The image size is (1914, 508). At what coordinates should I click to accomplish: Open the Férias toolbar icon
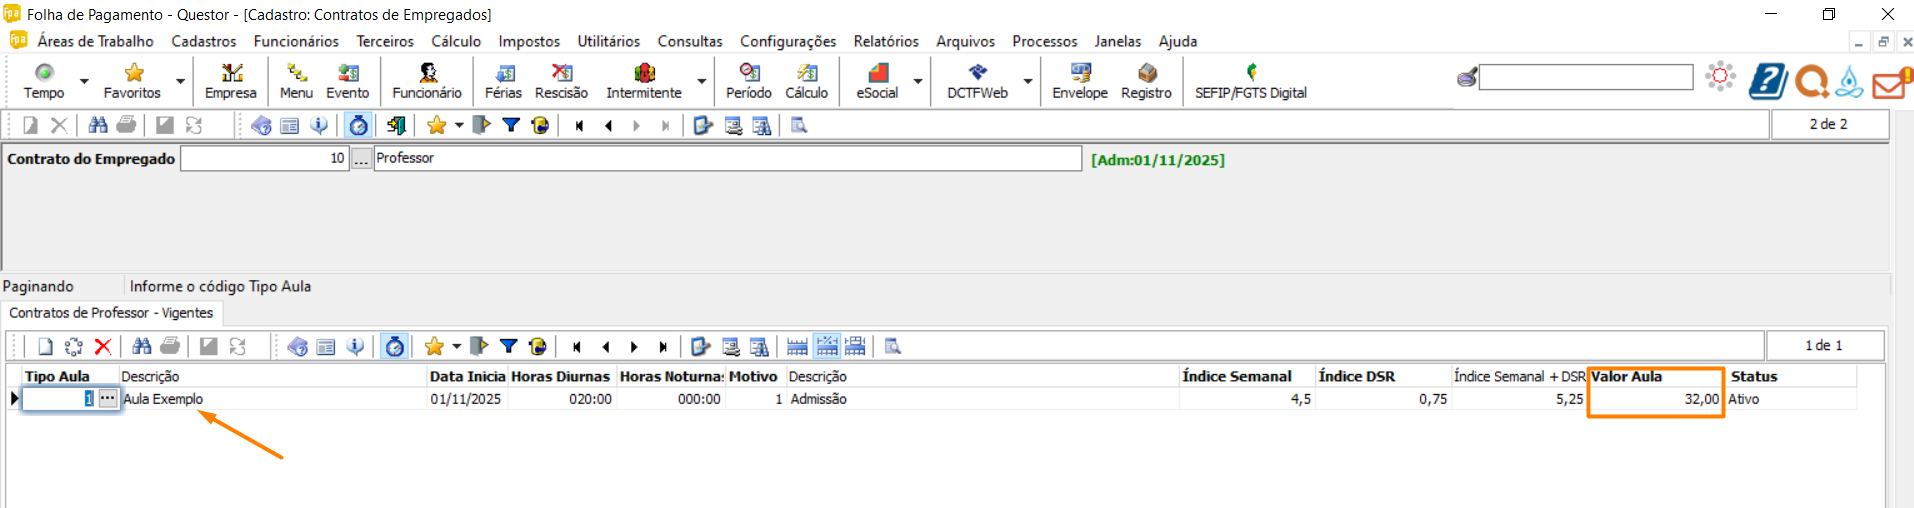pos(503,80)
